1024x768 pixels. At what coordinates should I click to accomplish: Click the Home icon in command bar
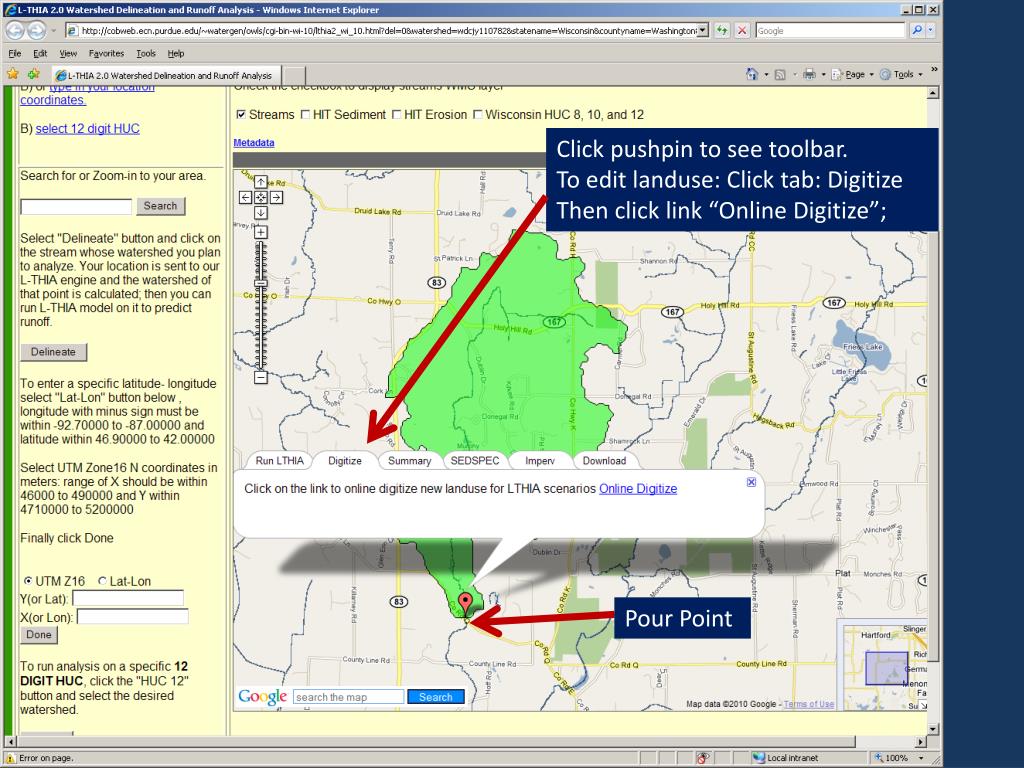[752, 74]
